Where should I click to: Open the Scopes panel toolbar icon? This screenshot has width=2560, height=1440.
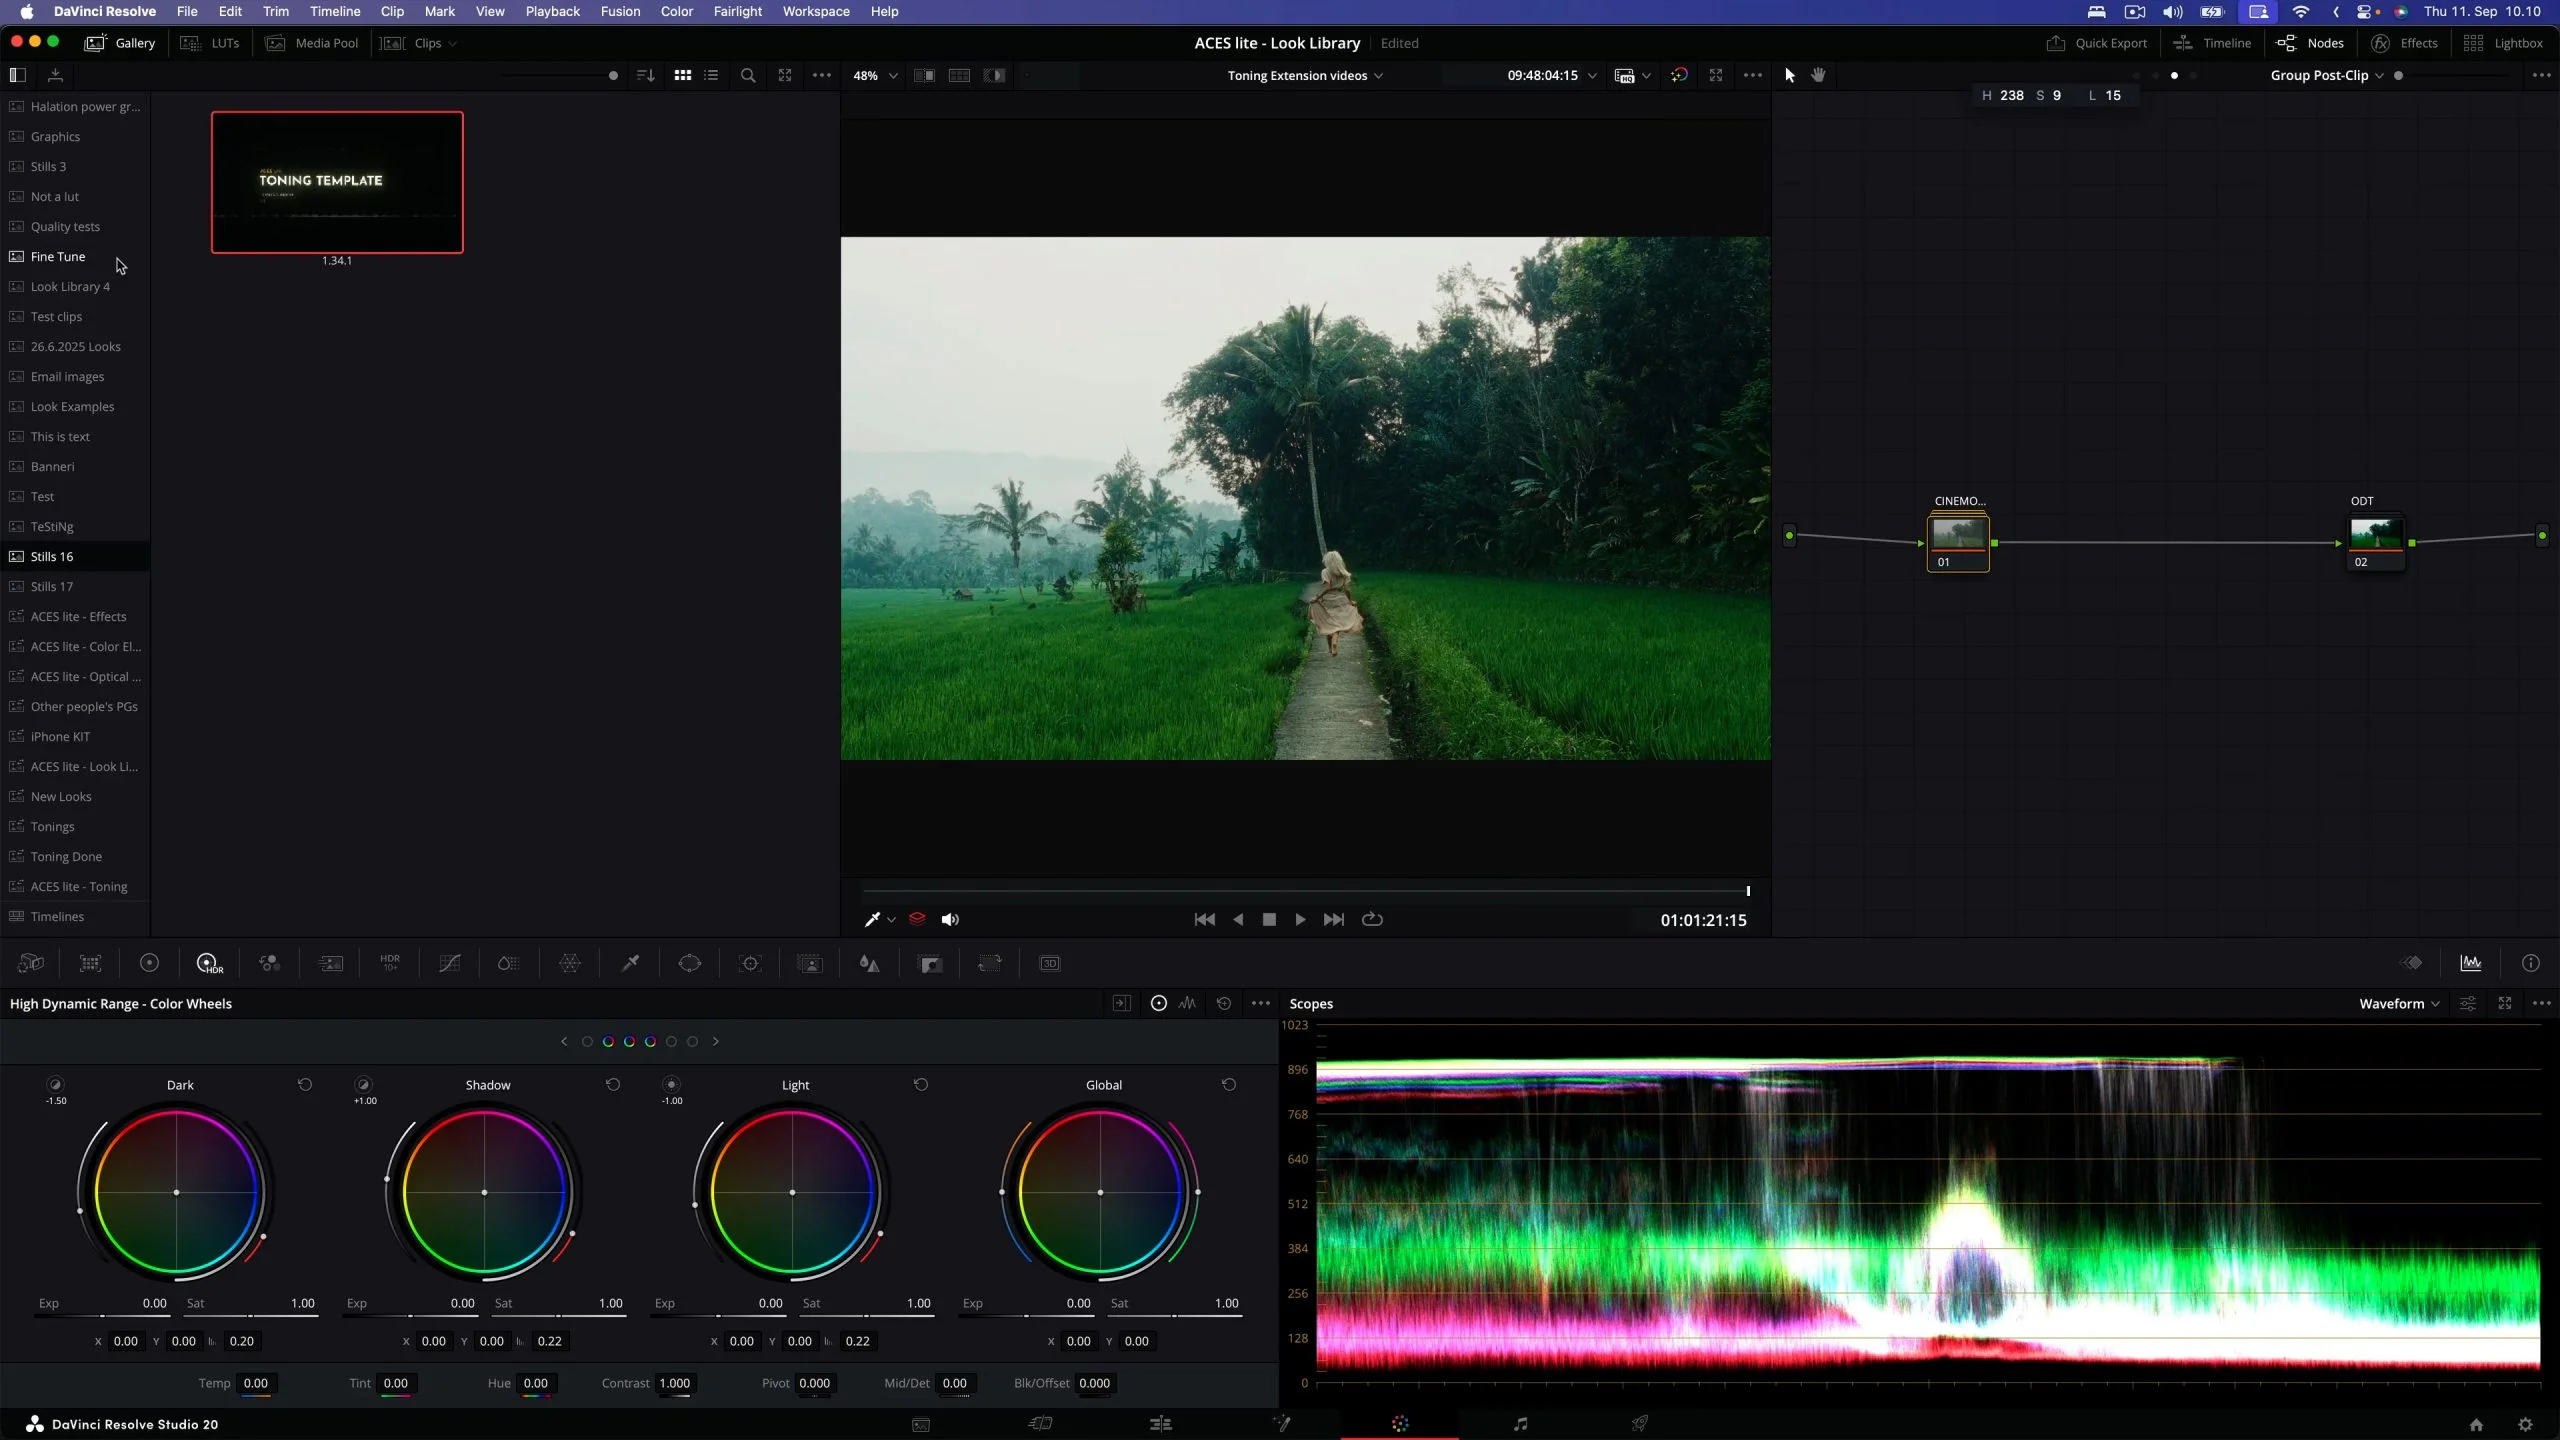click(2471, 963)
